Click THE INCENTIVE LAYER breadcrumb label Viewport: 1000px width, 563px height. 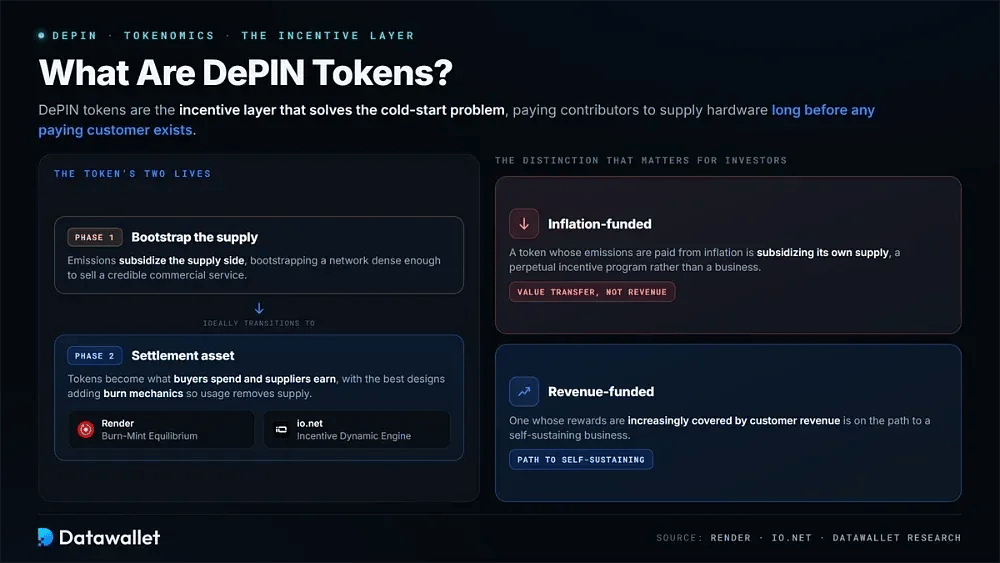pyautogui.click(x=328, y=36)
